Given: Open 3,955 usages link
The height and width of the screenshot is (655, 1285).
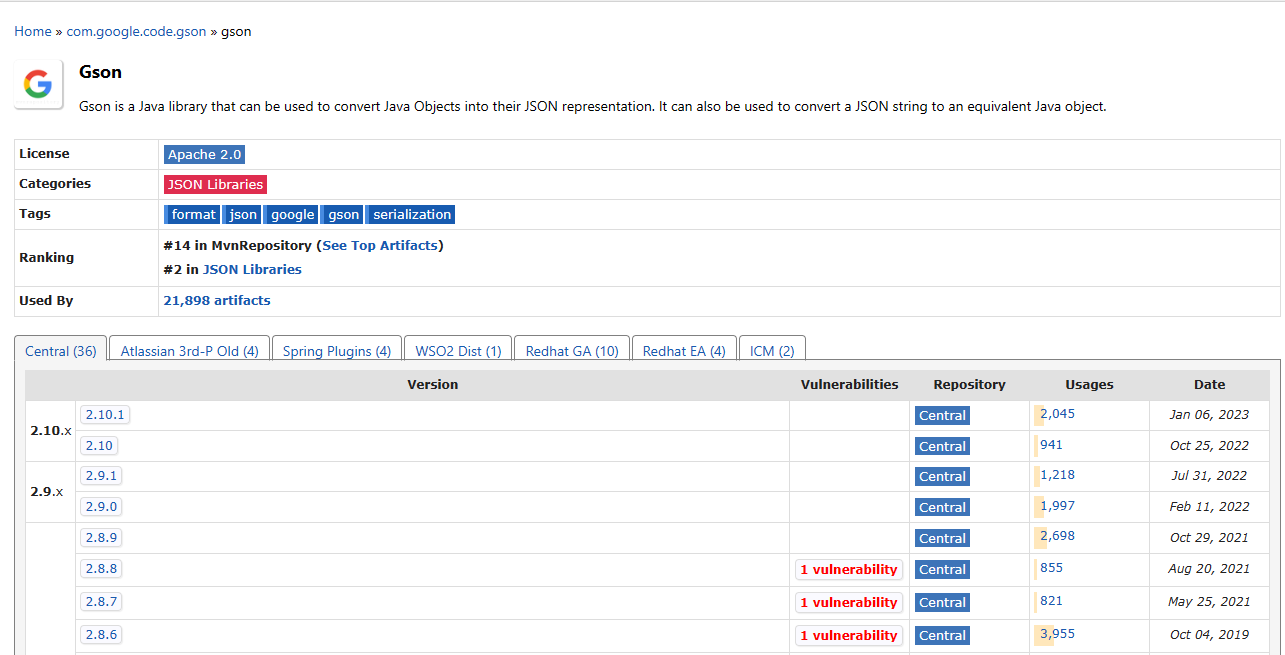Looking at the screenshot, I should [x=1057, y=633].
